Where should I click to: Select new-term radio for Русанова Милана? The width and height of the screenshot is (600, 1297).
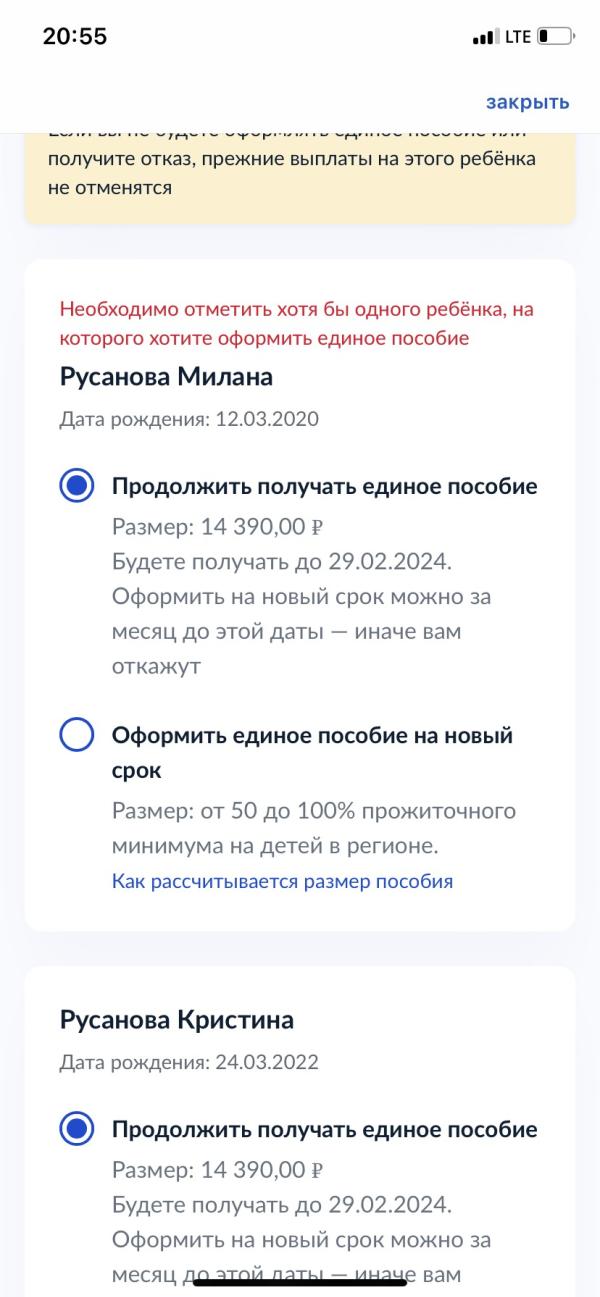pos(77,736)
